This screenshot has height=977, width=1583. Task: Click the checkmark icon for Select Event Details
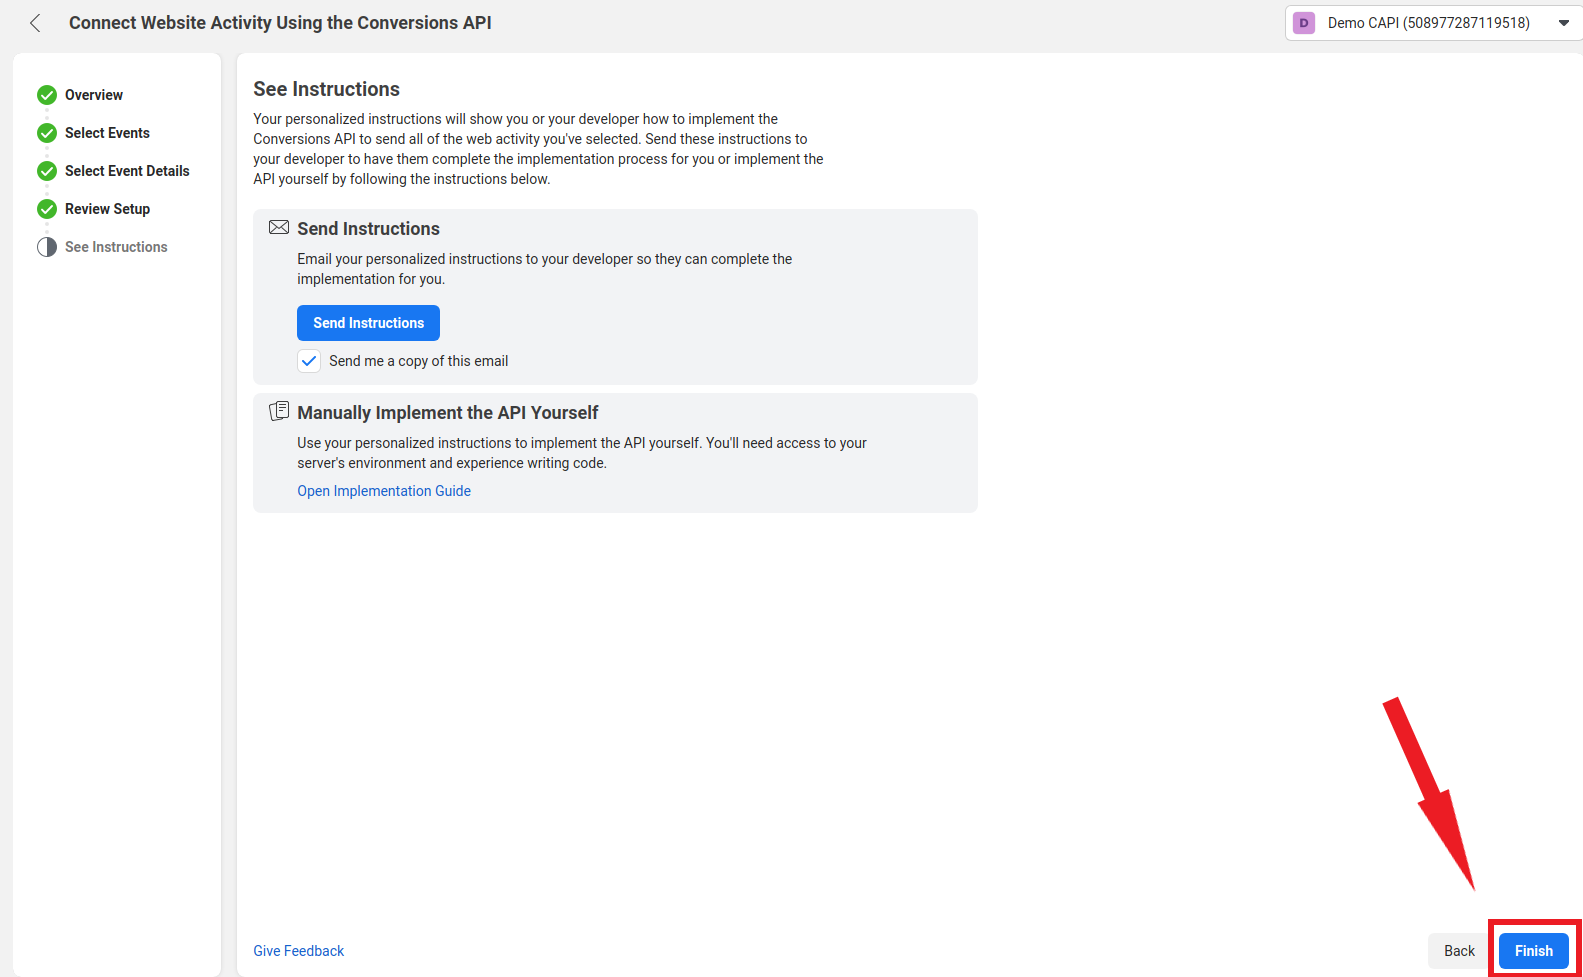pos(47,171)
